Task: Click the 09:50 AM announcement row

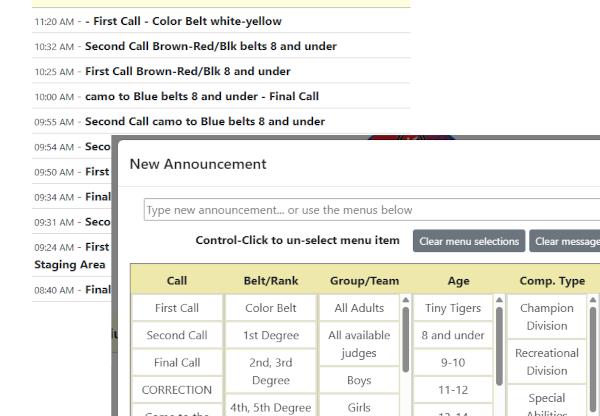Action: pos(72,171)
